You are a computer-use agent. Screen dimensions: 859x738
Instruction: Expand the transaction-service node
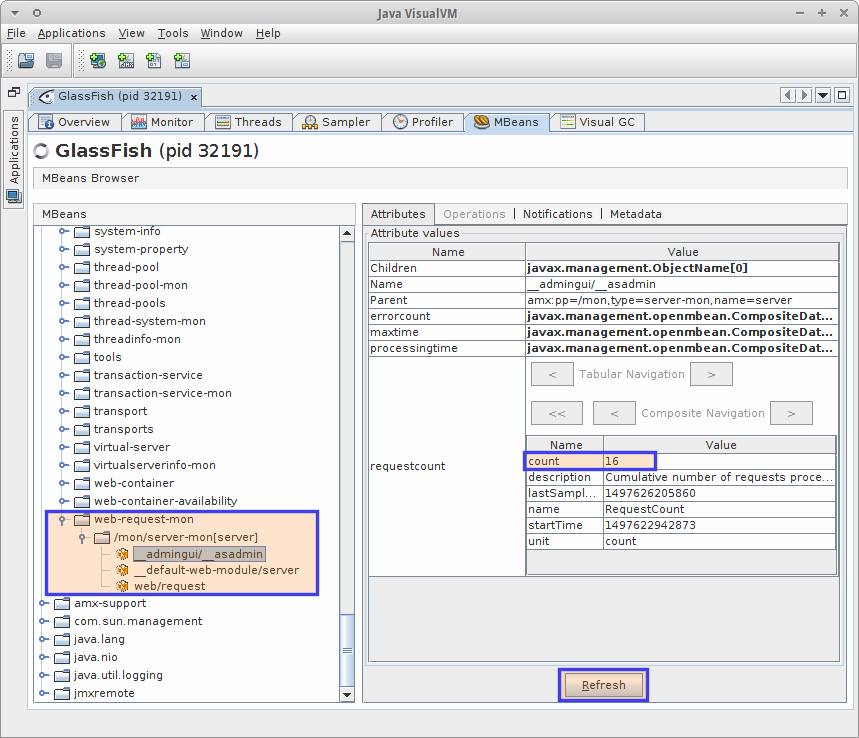click(64, 375)
